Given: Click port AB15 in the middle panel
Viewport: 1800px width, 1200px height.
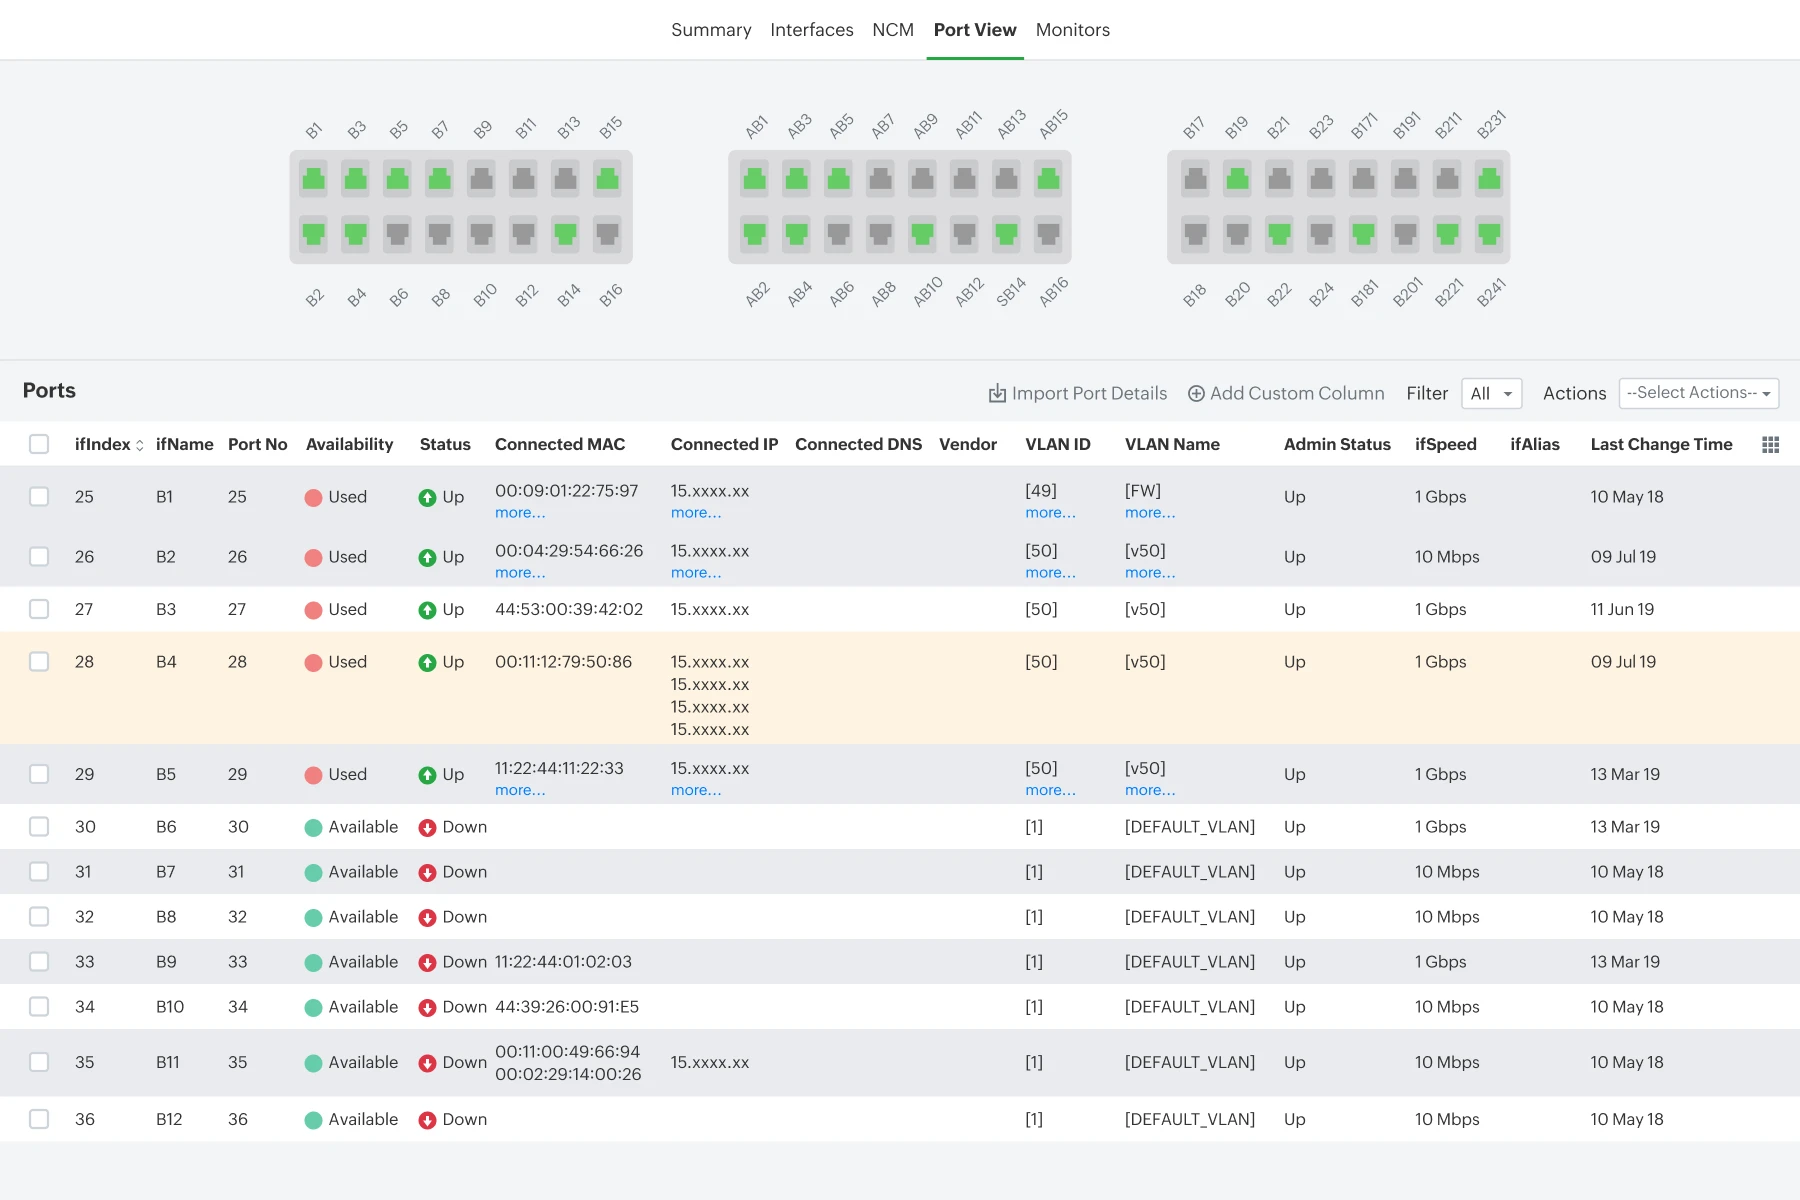Looking at the screenshot, I should pyautogui.click(x=1048, y=179).
